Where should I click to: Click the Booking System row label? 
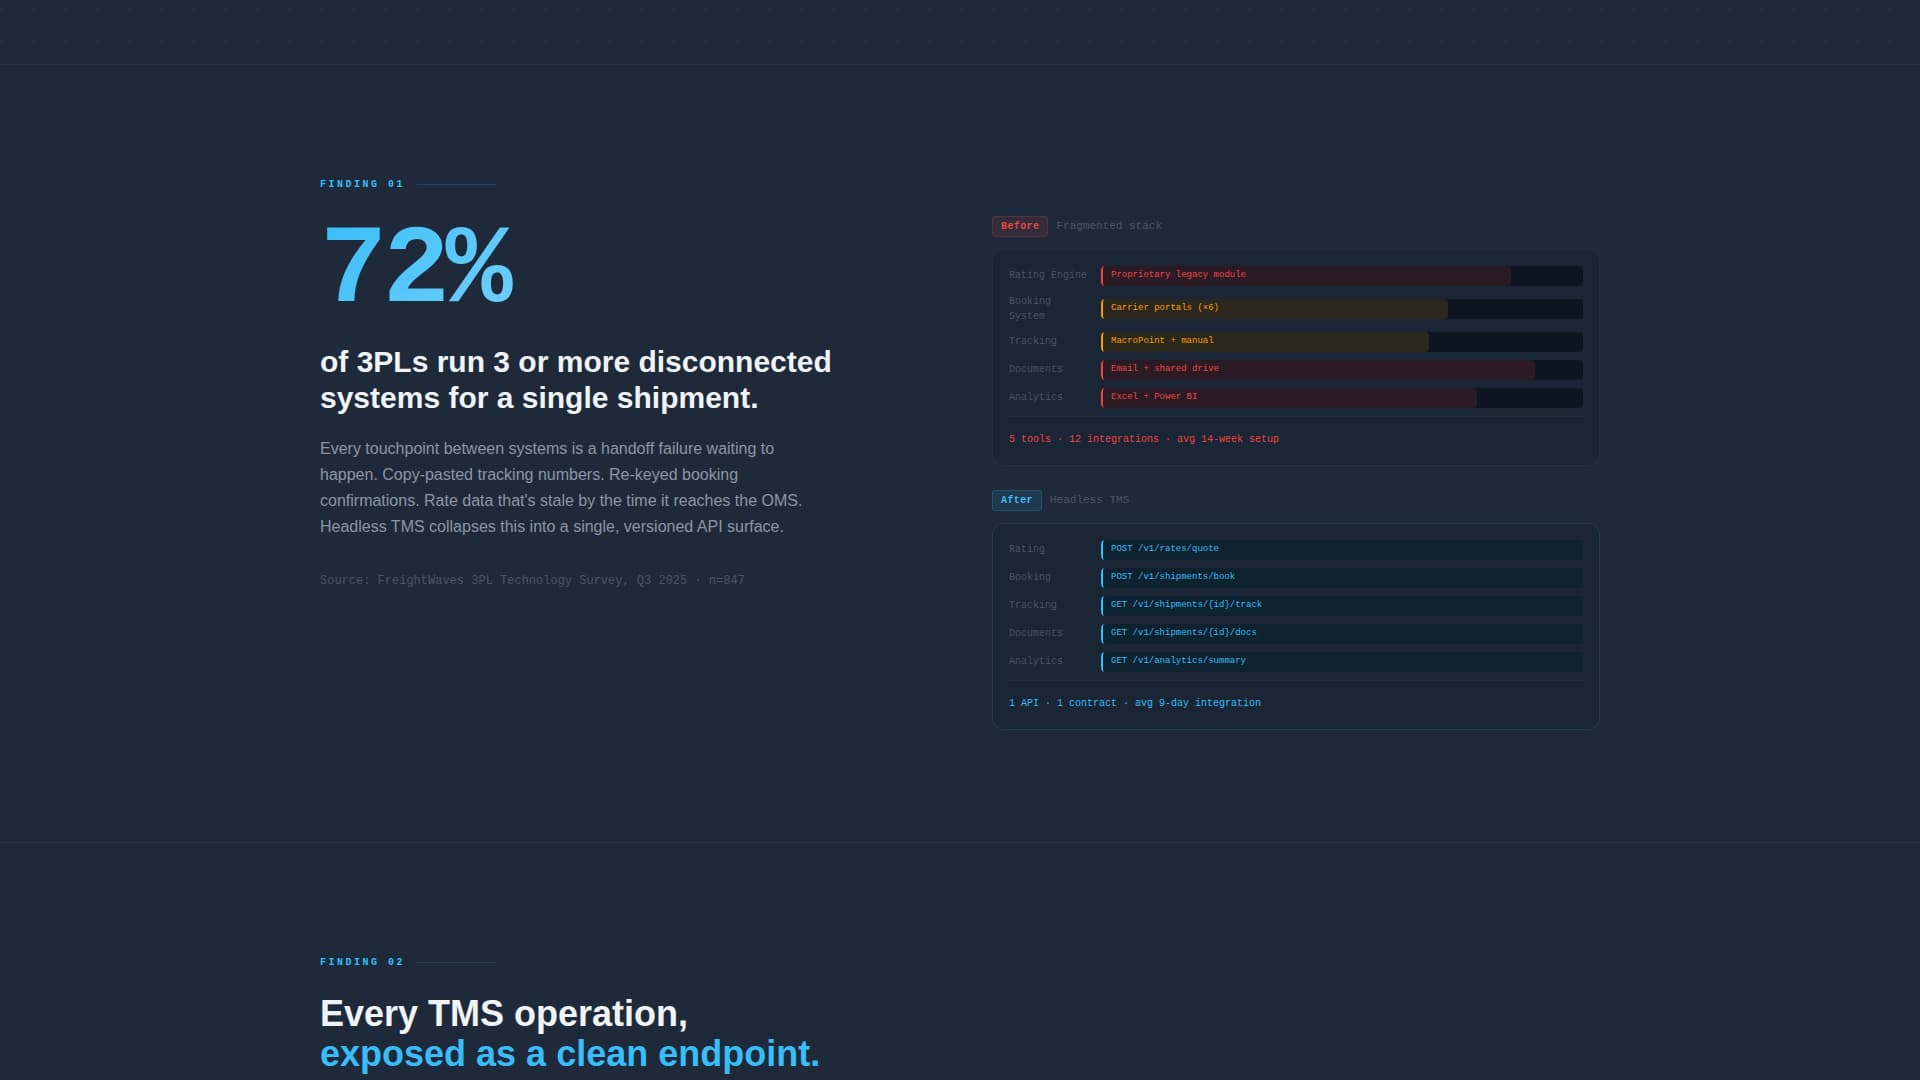click(1030, 308)
